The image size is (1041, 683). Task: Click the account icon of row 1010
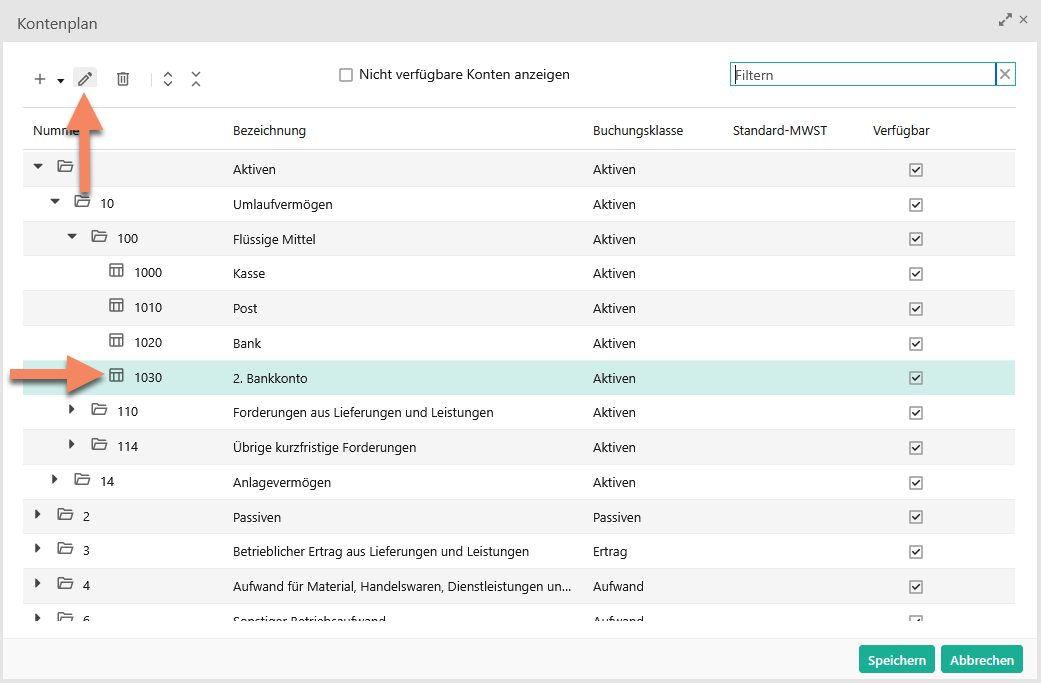(x=116, y=305)
